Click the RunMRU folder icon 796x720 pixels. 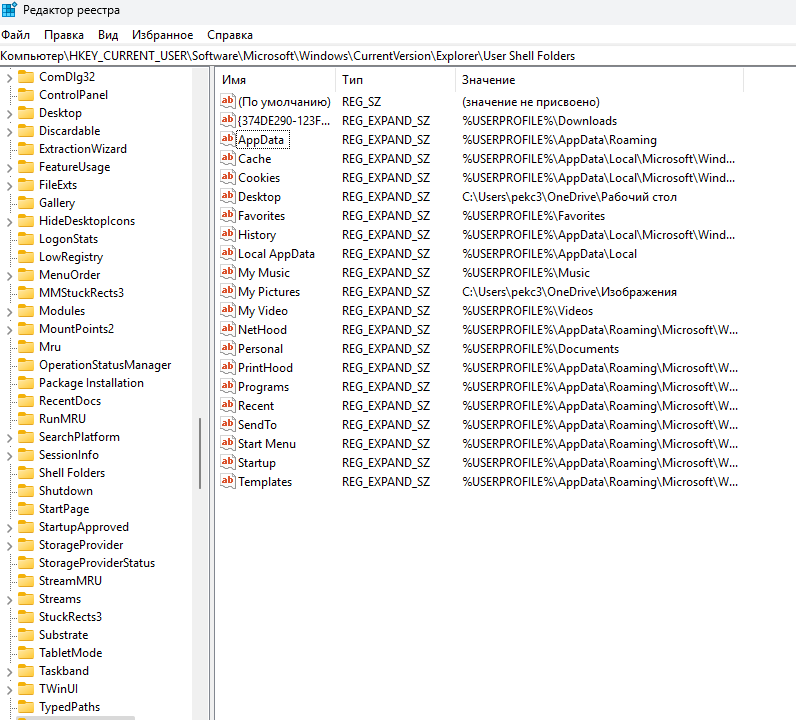tap(25, 418)
